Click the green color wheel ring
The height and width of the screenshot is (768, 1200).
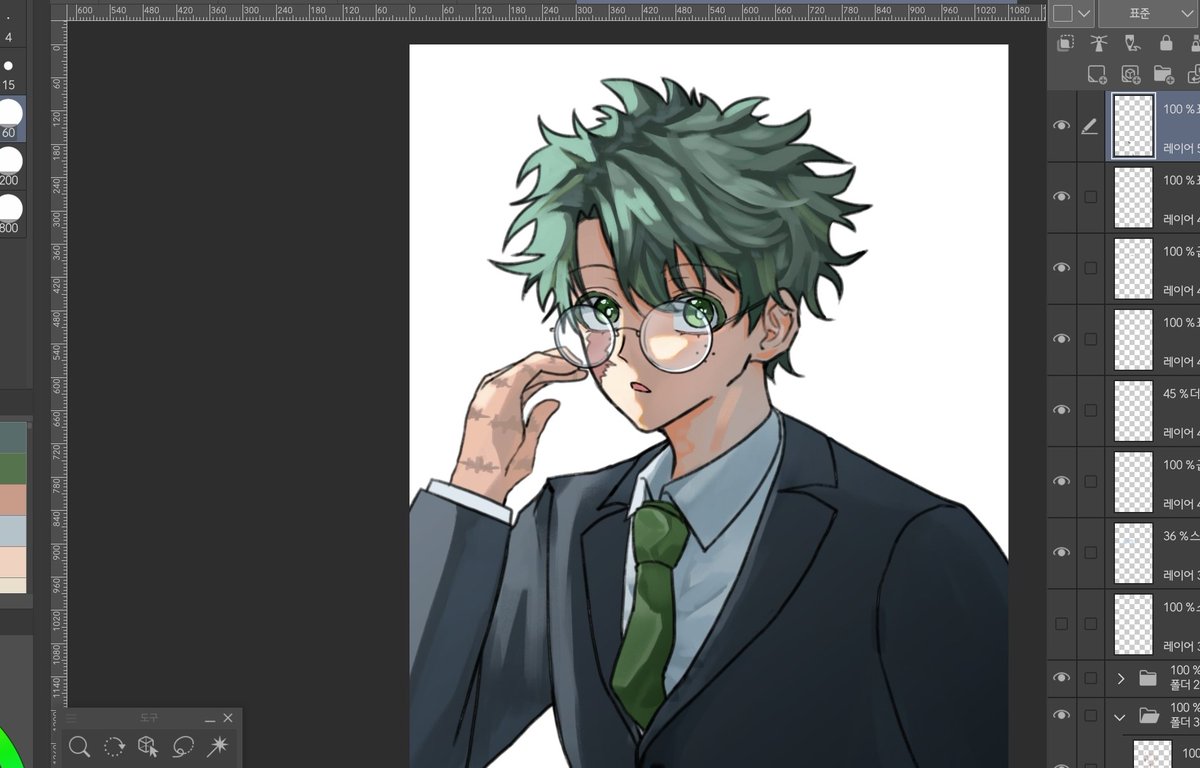click(7, 752)
